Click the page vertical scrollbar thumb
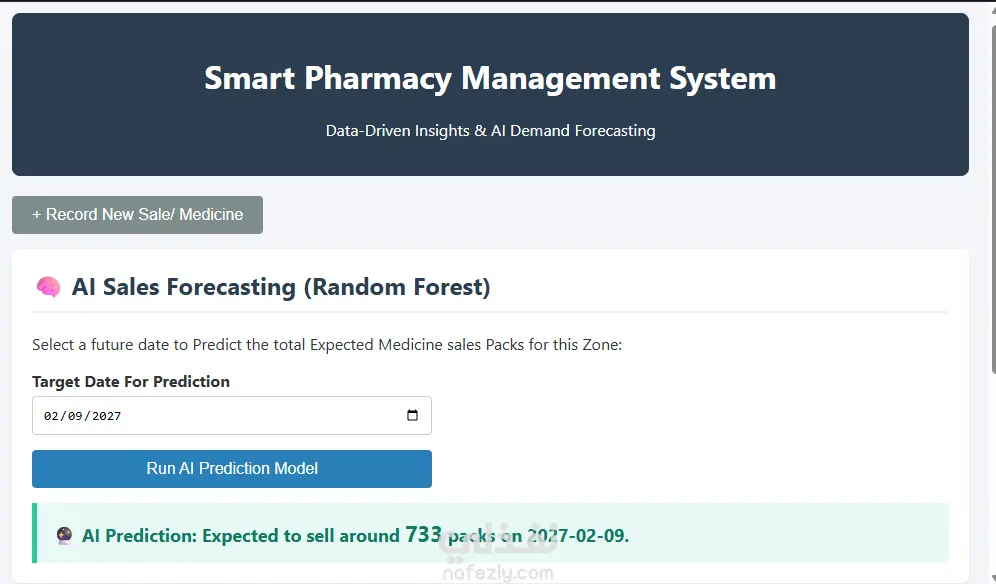 pyautogui.click(x=993, y=200)
